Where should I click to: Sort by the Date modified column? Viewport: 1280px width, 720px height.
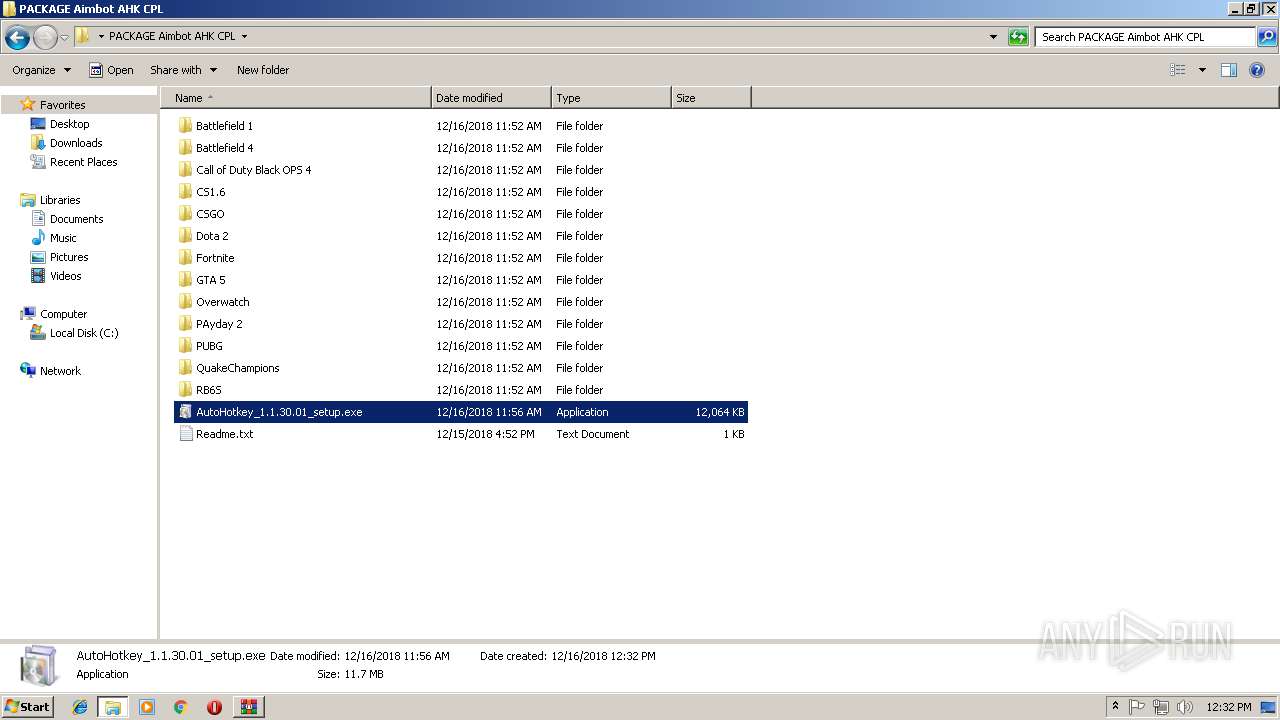click(x=491, y=98)
